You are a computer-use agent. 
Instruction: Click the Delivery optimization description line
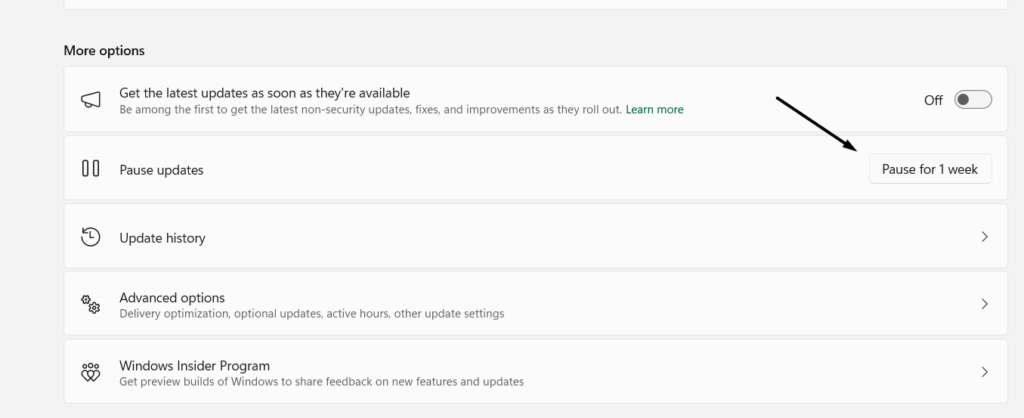point(311,313)
